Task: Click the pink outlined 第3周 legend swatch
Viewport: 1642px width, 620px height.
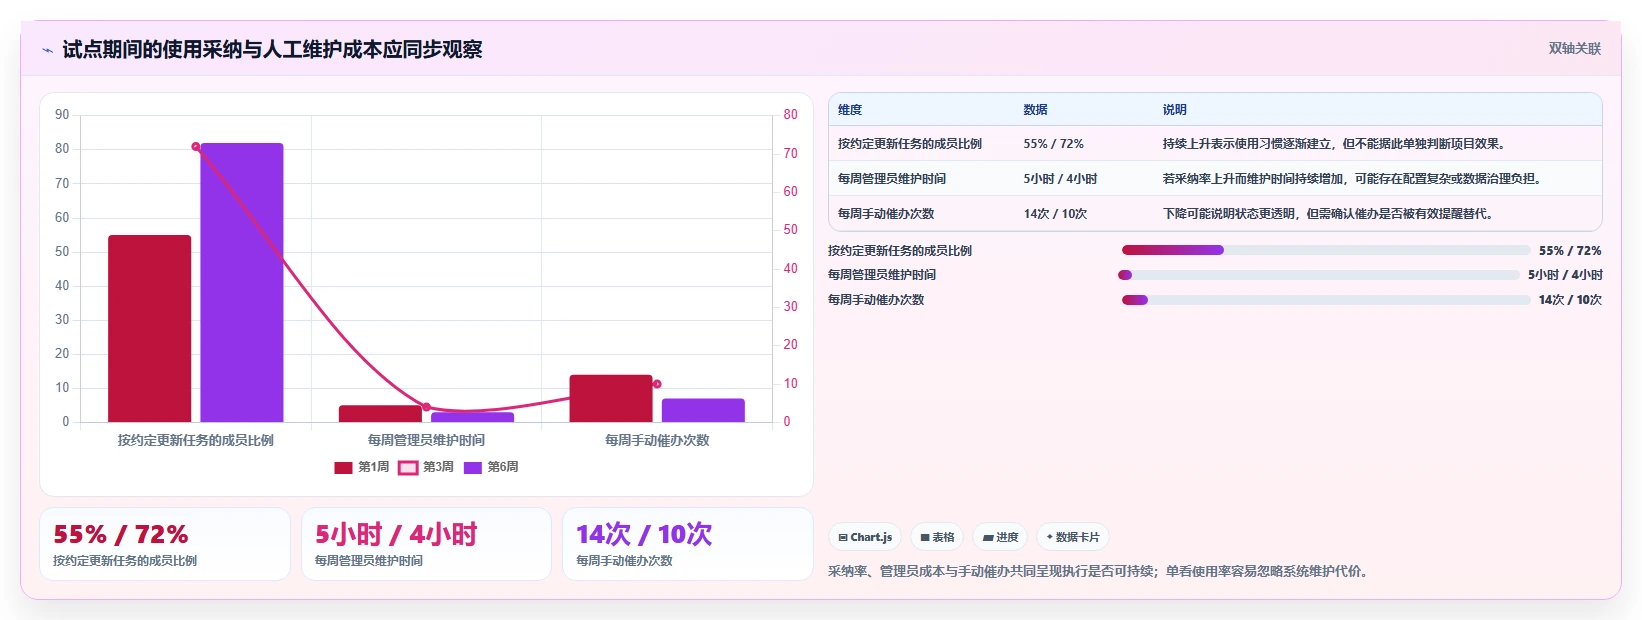Action: point(408,467)
